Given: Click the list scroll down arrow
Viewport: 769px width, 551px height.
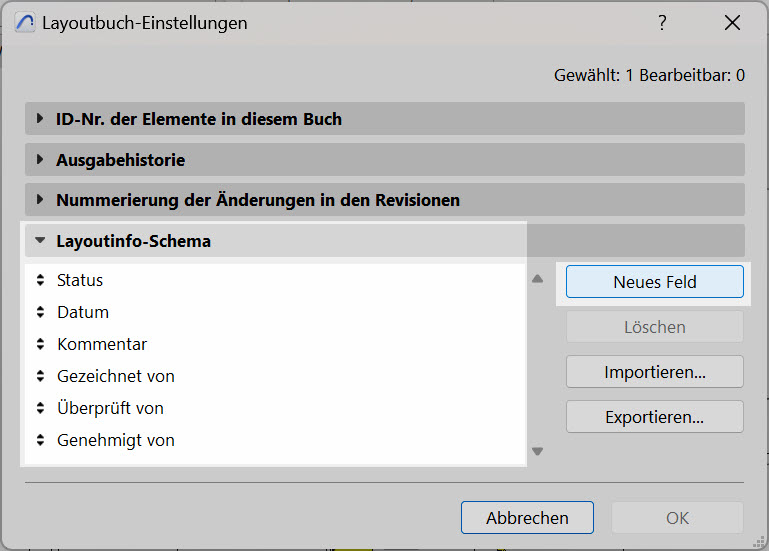Looking at the screenshot, I should tap(538, 451).
